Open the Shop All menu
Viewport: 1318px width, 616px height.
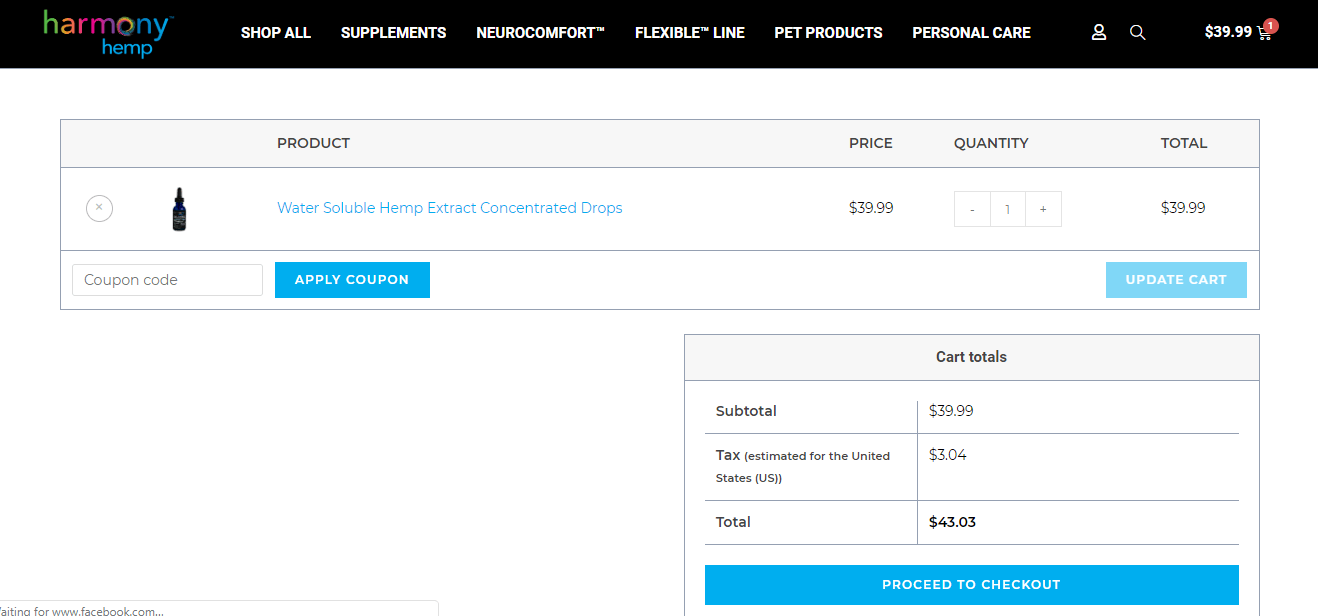pos(276,33)
